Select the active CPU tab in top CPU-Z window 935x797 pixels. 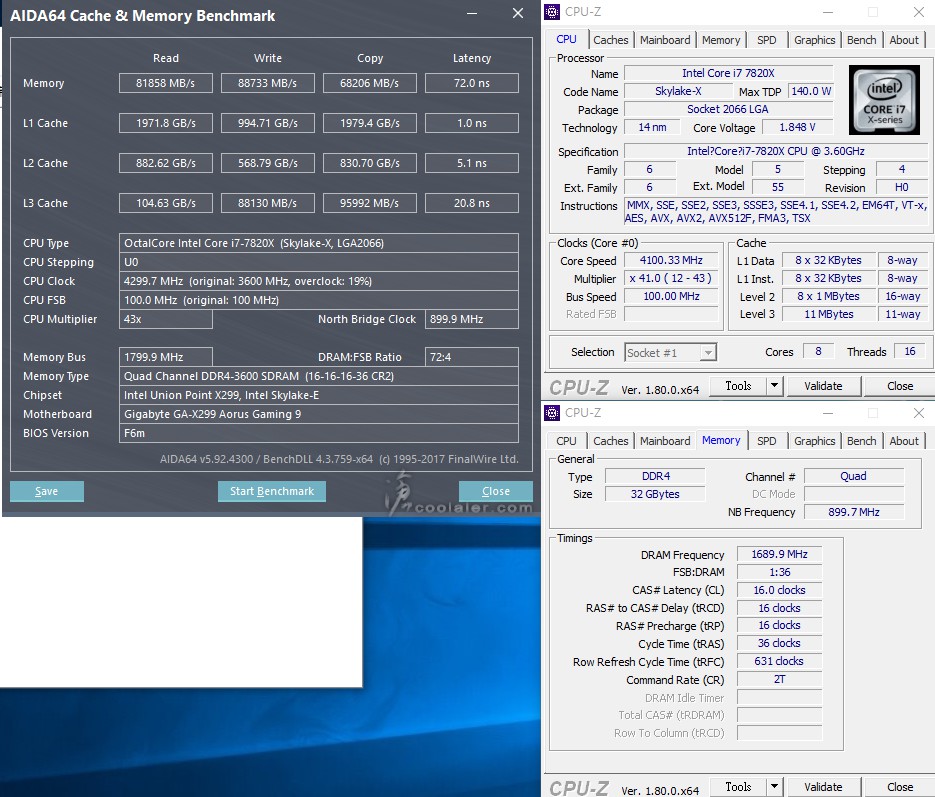[x=566, y=39]
